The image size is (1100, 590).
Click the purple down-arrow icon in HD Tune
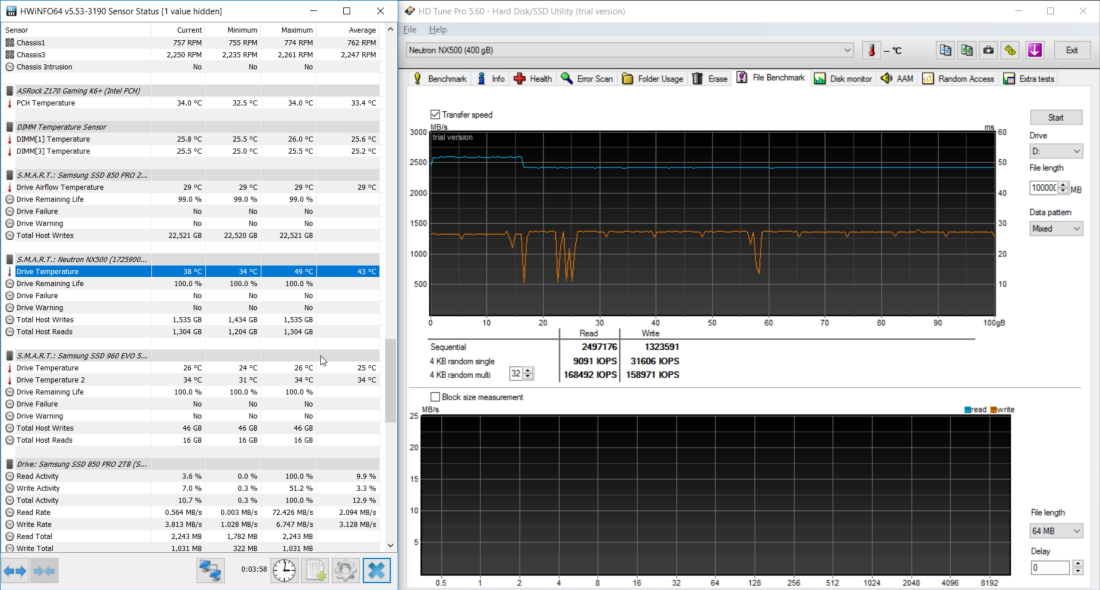tap(1035, 50)
